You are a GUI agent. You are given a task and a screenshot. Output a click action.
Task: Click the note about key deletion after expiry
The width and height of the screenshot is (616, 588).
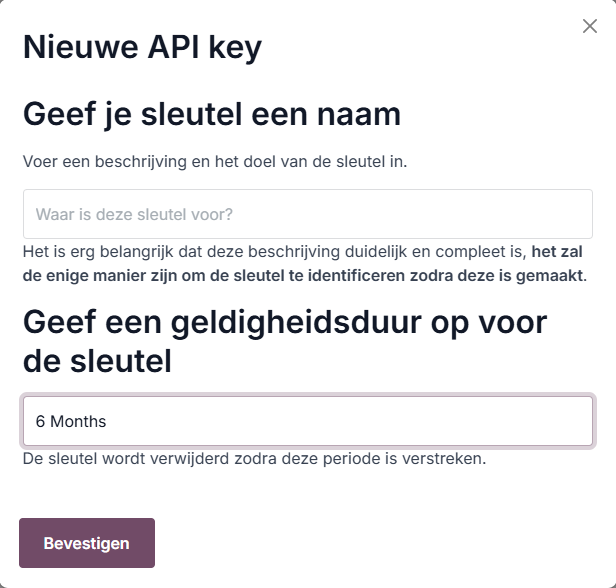click(x=254, y=459)
